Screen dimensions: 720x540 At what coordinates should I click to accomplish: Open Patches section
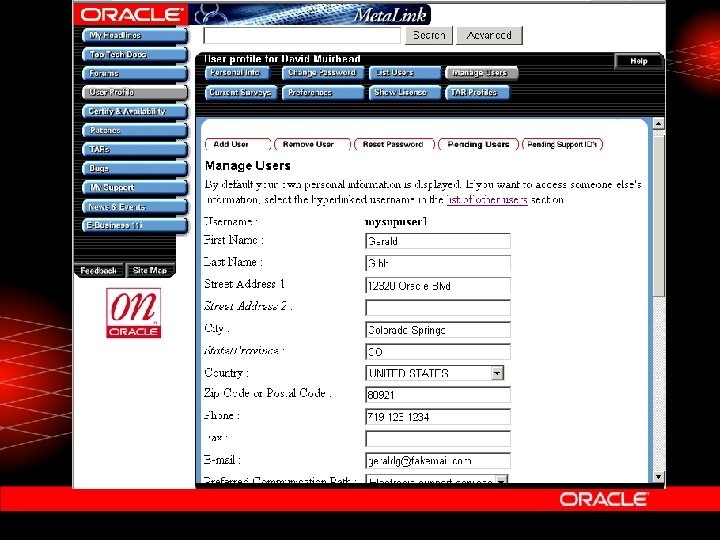pyautogui.click(x=135, y=130)
